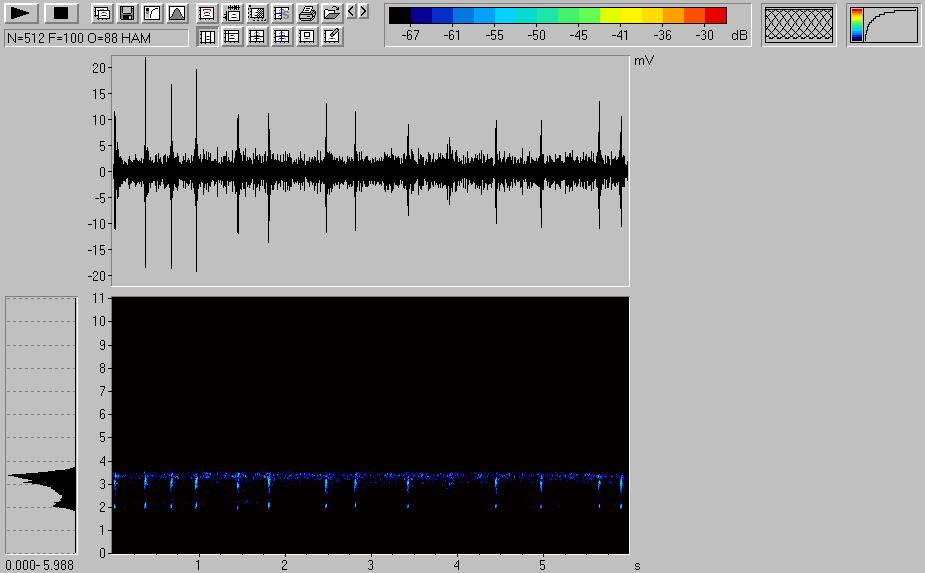Click the bell-shaped spectrum icon in toolbar
The image size is (925, 573).
176,13
